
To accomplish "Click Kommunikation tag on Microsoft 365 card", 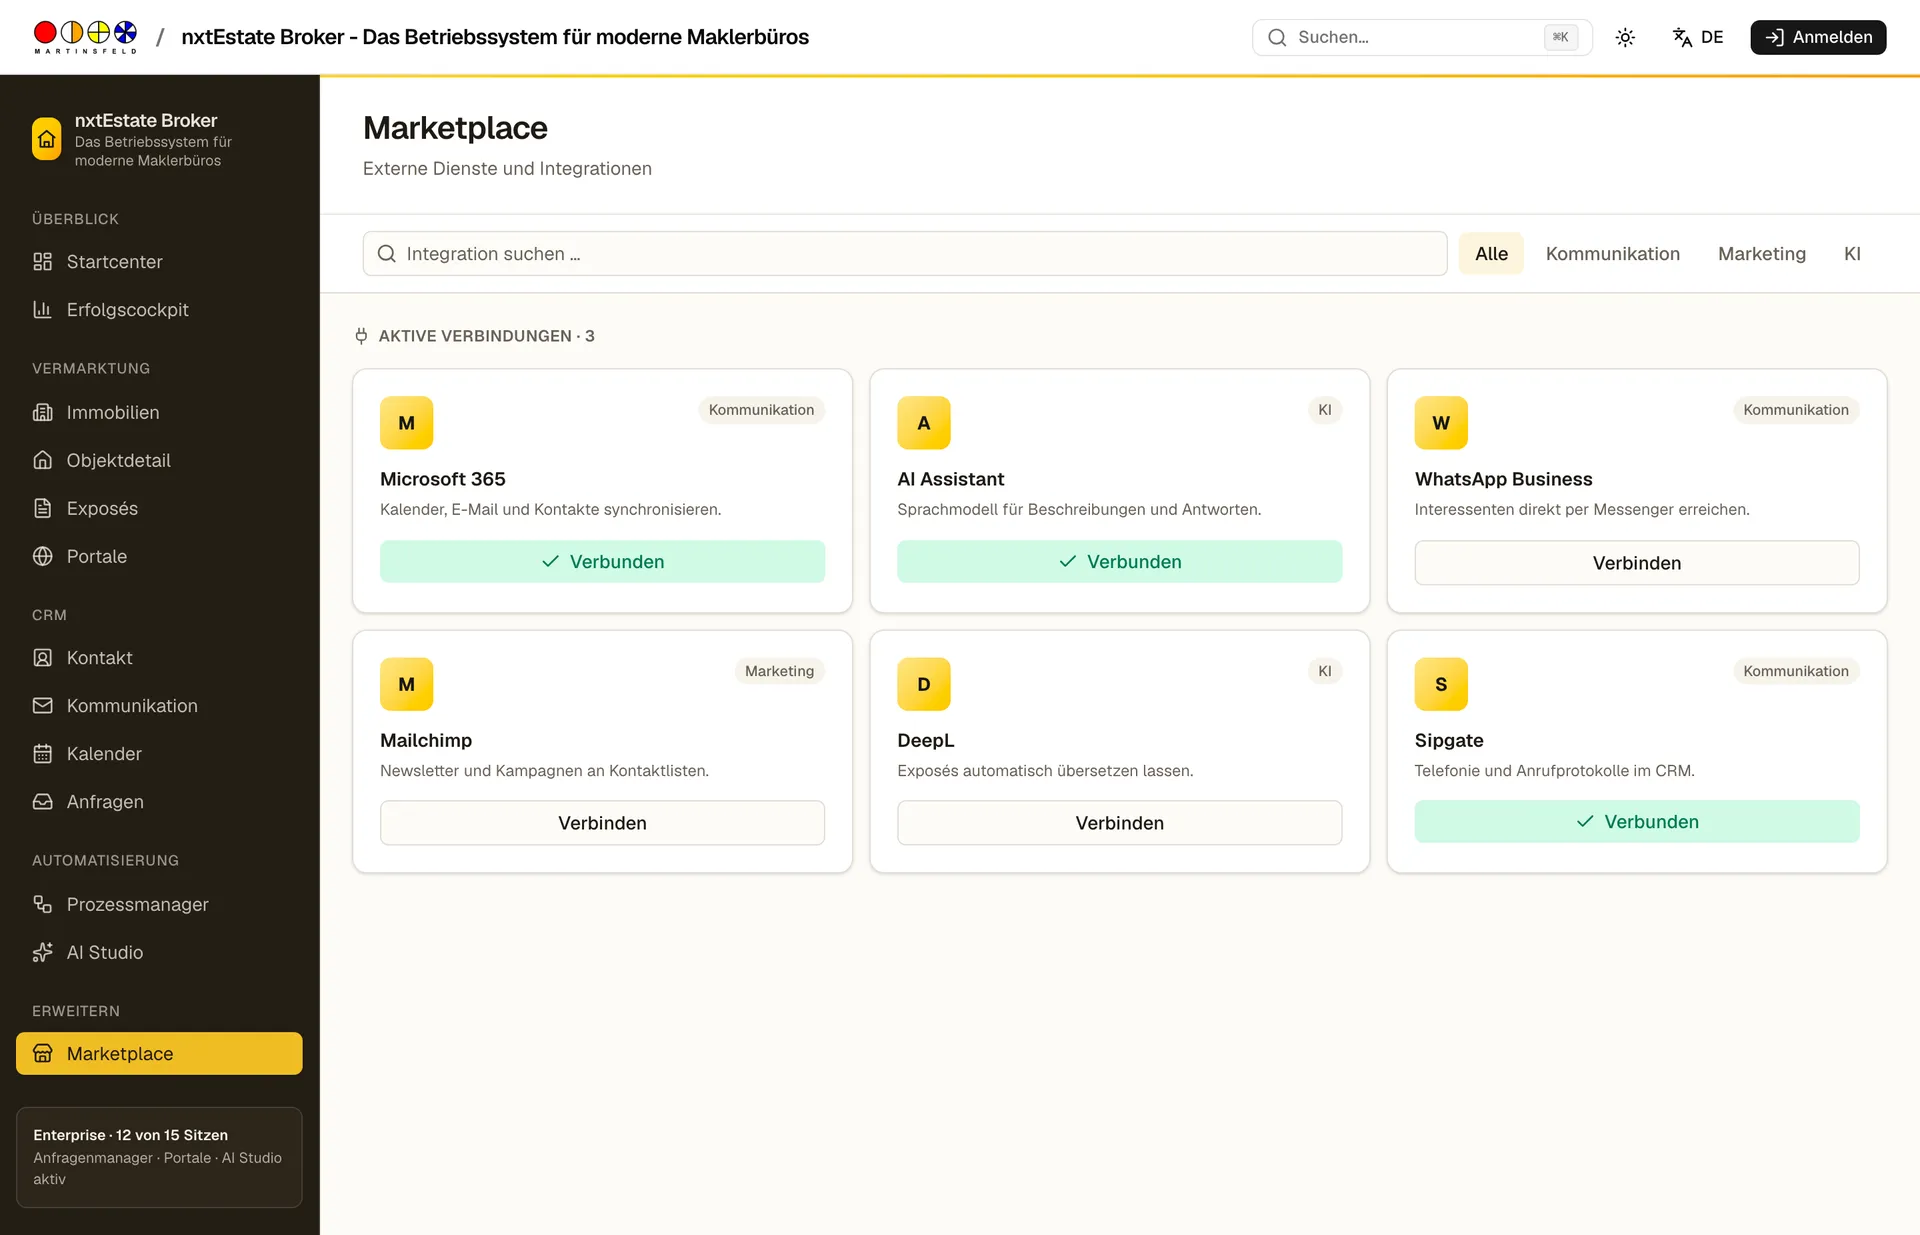I will (761, 410).
